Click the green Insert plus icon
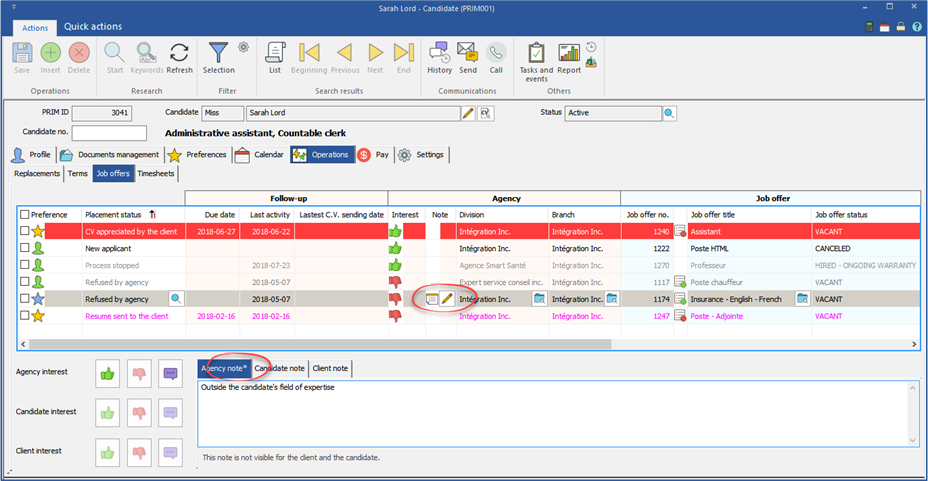This screenshot has height=481, width=928. coord(50,53)
